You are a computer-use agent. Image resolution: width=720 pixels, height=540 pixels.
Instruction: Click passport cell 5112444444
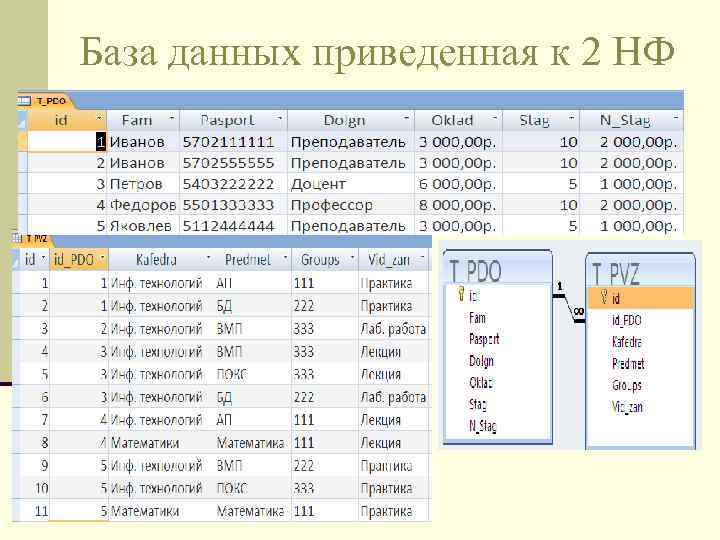coord(233,226)
